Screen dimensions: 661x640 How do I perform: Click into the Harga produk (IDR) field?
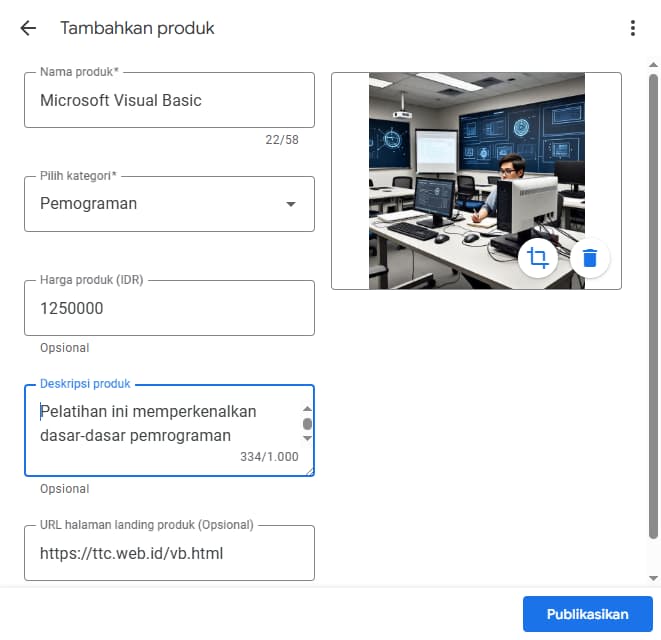[169, 308]
